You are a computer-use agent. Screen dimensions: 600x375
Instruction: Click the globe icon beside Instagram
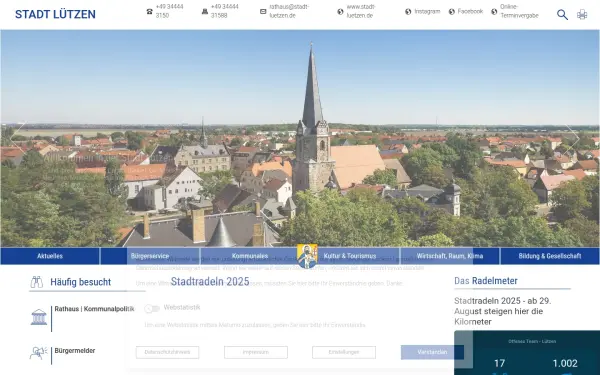(x=408, y=11)
